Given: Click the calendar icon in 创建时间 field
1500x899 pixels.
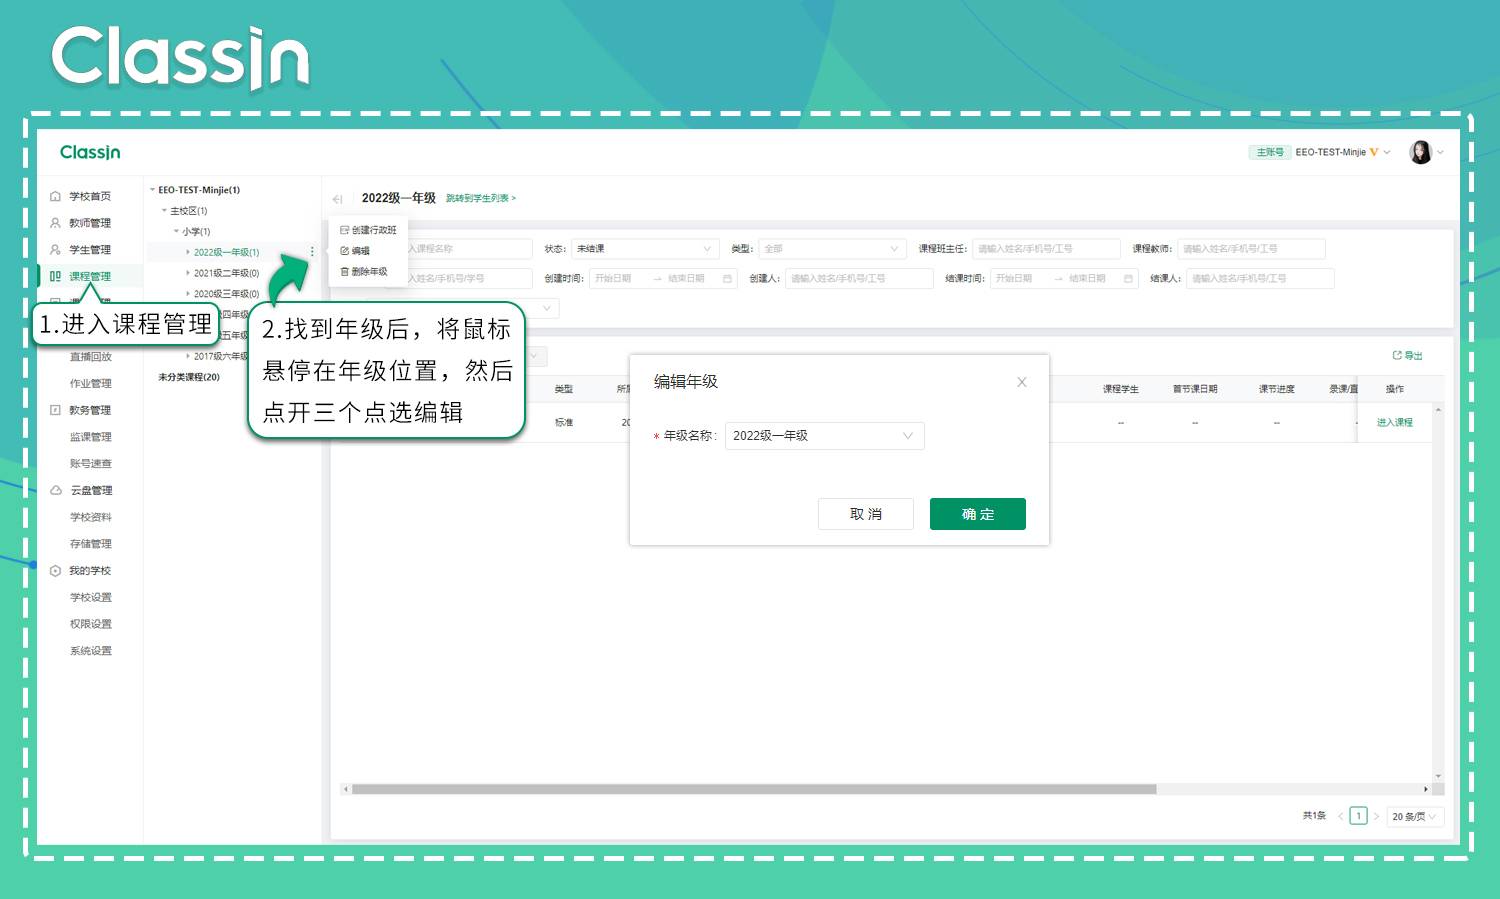Looking at the screenshot, I should point(727,278).
